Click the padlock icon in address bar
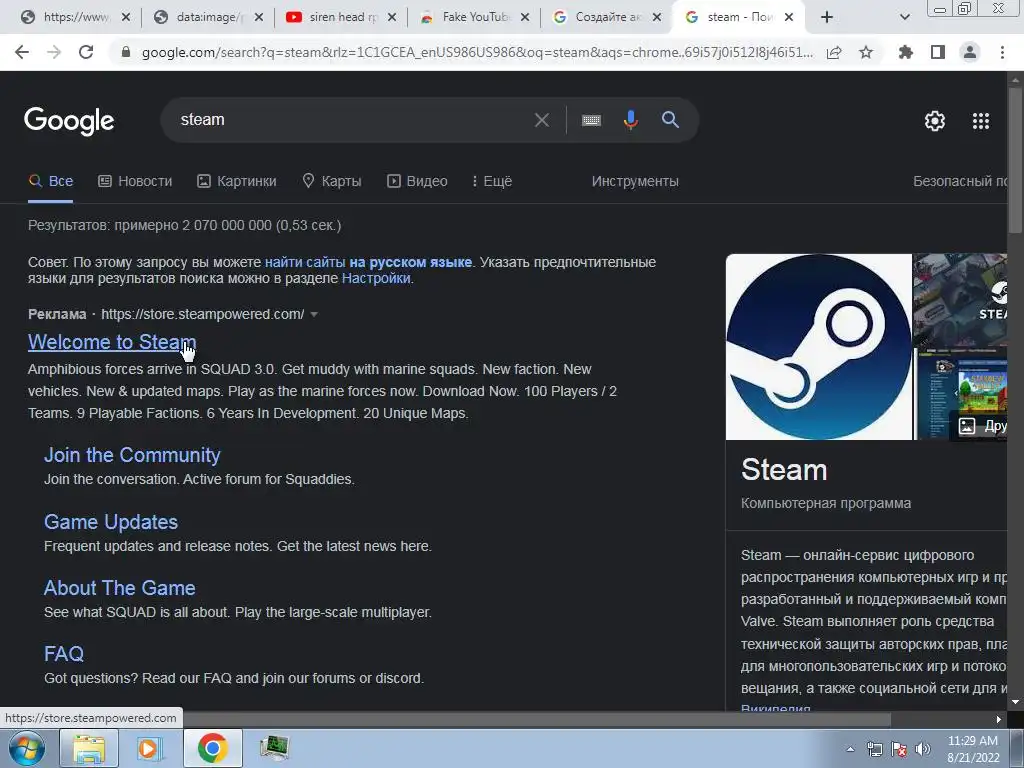This screenshot has width=1024, height=768. click(x=126, y=53)
